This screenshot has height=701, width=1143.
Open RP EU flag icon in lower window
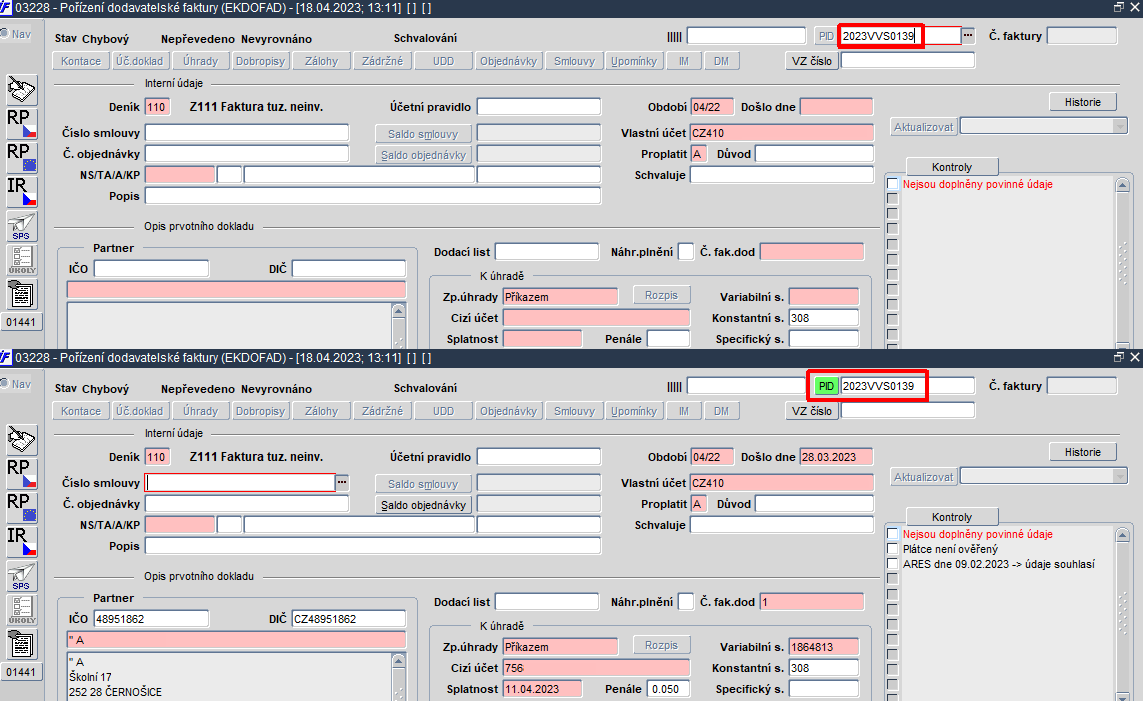click(x=22, y=507)
